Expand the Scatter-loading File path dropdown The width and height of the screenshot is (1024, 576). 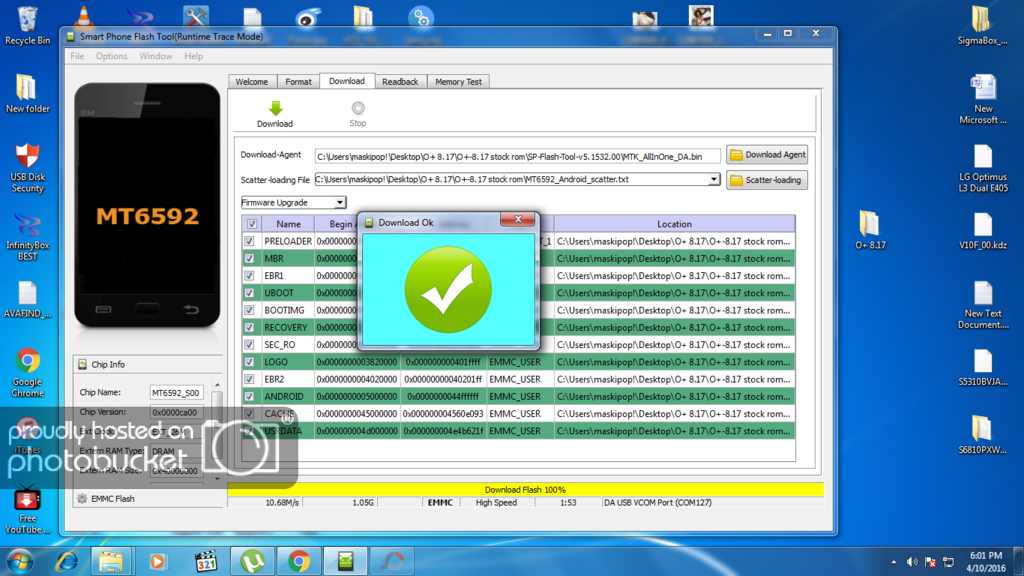[x=714, y=180]
